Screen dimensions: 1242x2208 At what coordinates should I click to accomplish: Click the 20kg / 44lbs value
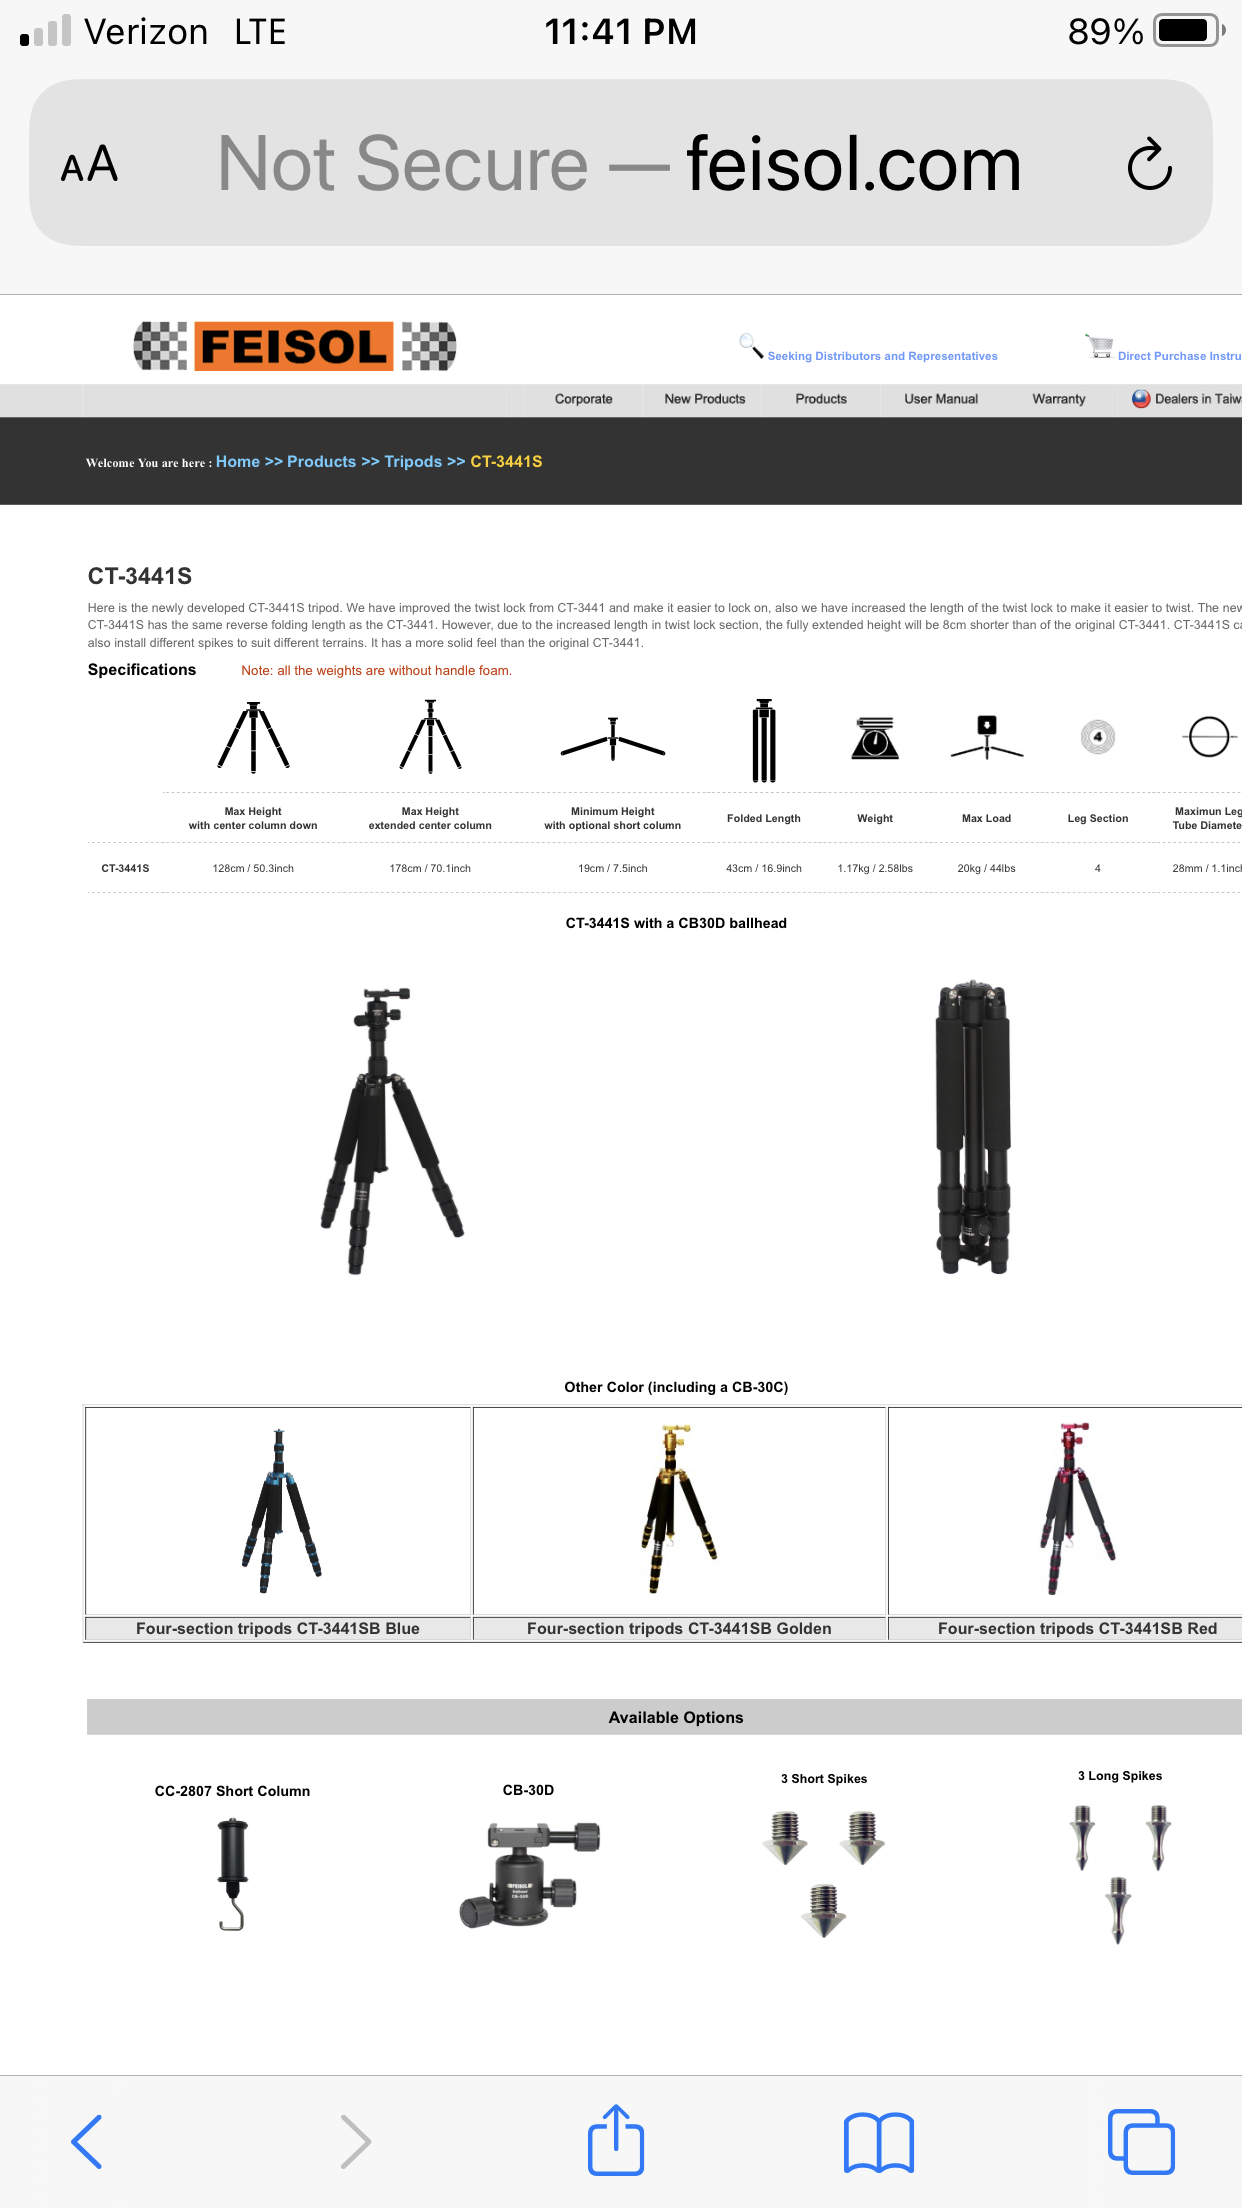[986, 868]
